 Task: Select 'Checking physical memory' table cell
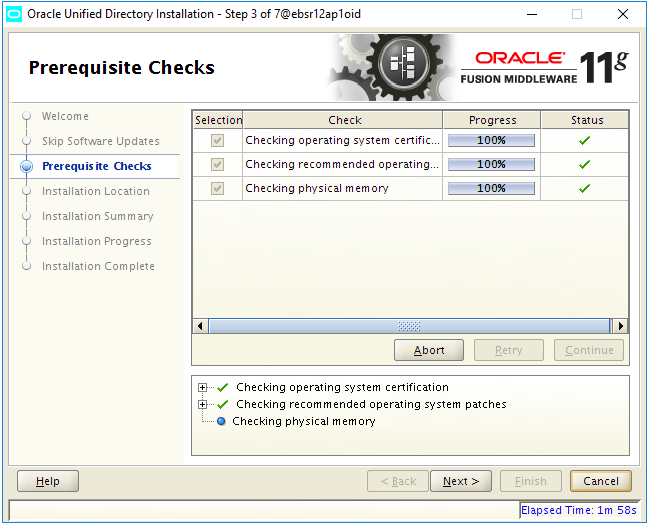pos(343,189)
